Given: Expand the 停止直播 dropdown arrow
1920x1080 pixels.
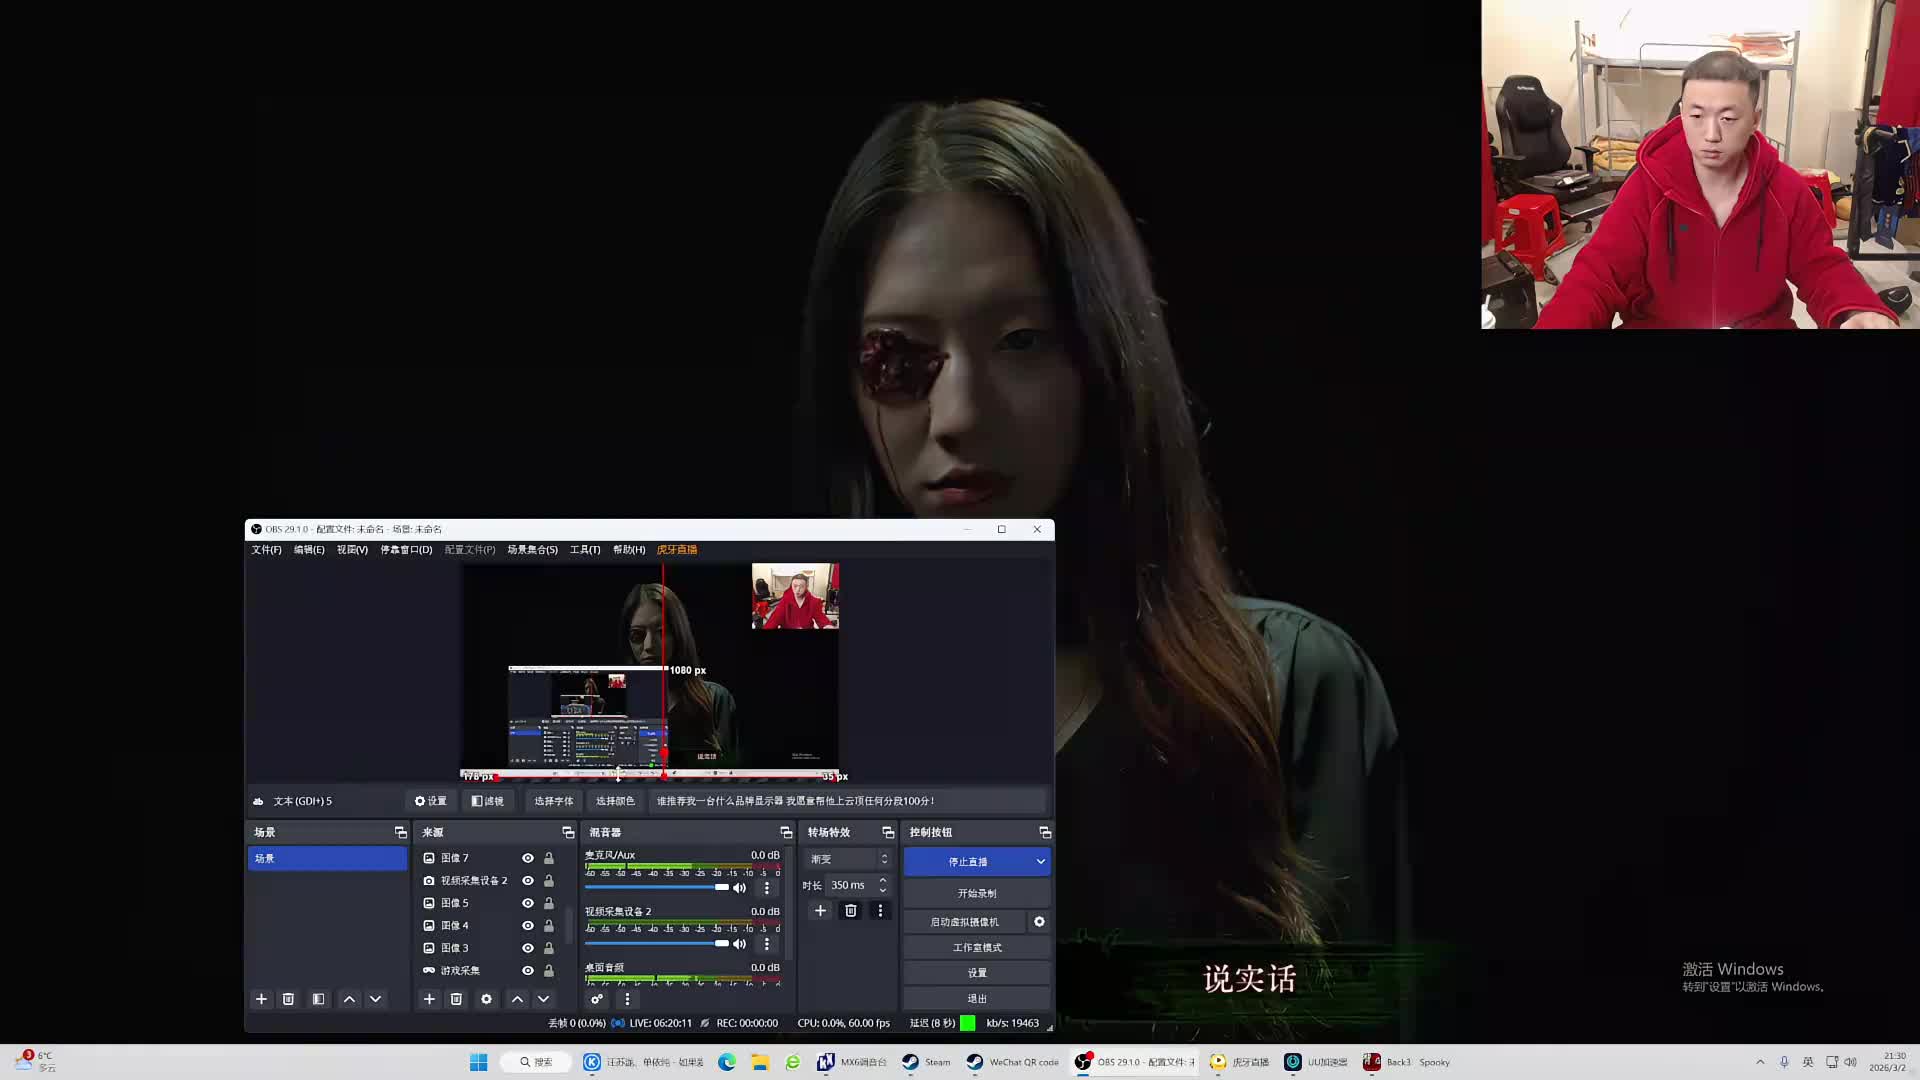Looking at the screenshot, I should click(x=1040, y=862).
